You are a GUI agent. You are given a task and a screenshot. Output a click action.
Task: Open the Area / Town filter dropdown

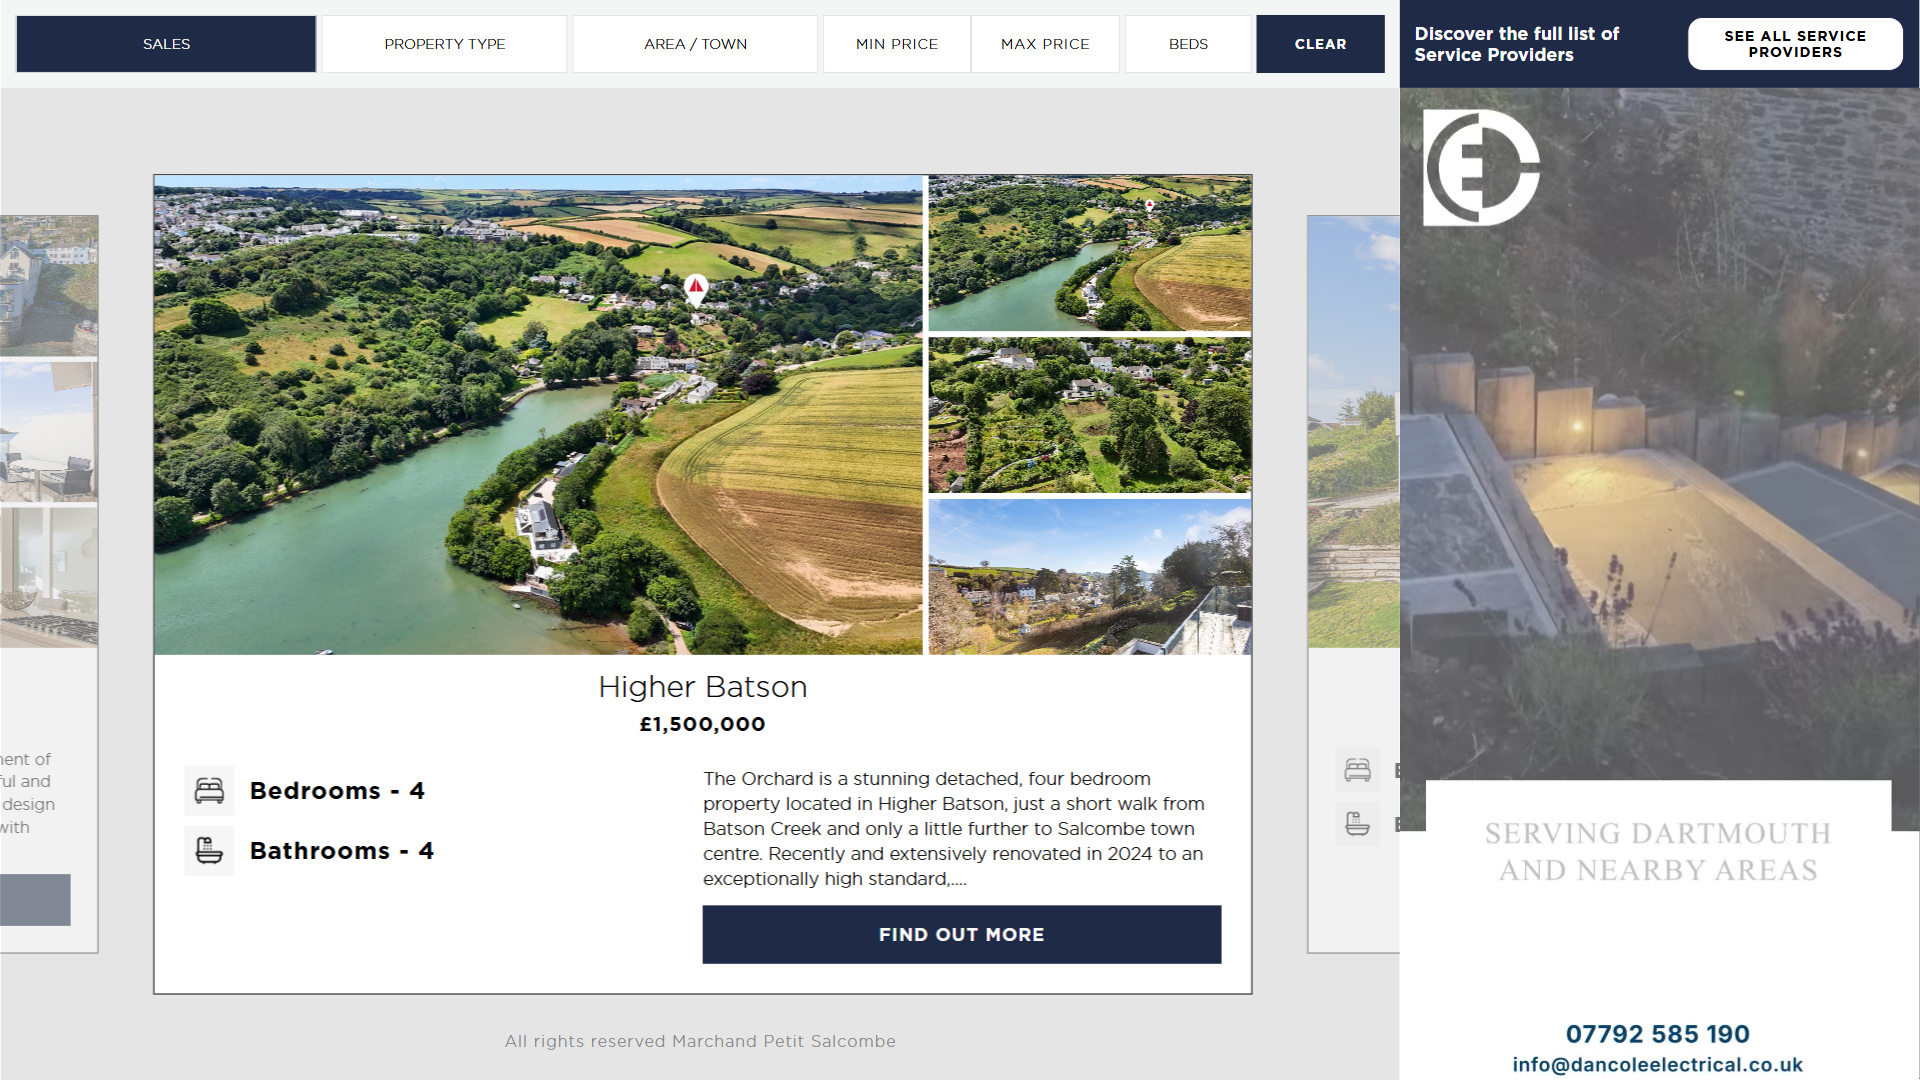695,44
